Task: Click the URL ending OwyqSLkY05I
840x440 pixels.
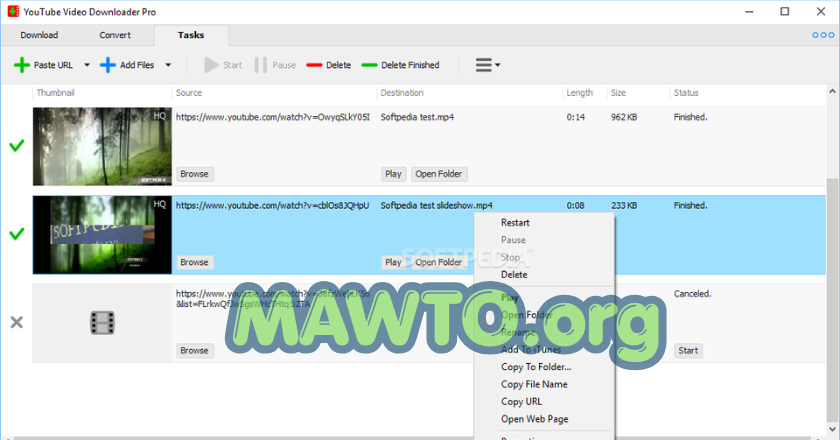Action: (x=273, y=117)
